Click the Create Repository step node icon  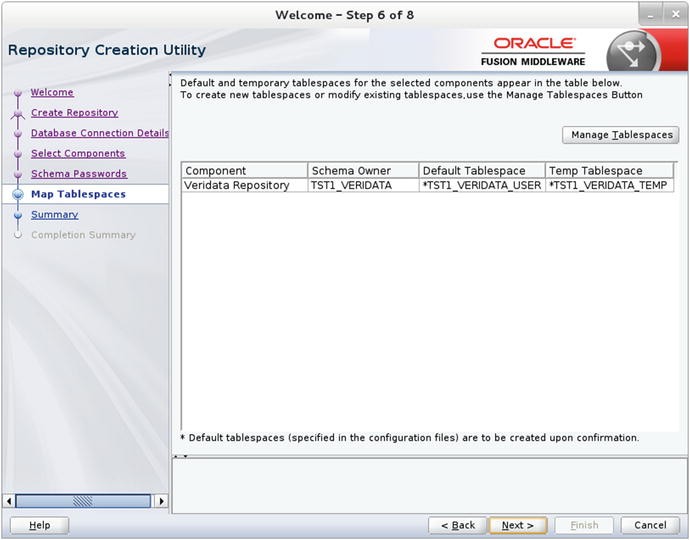[18, 114]
